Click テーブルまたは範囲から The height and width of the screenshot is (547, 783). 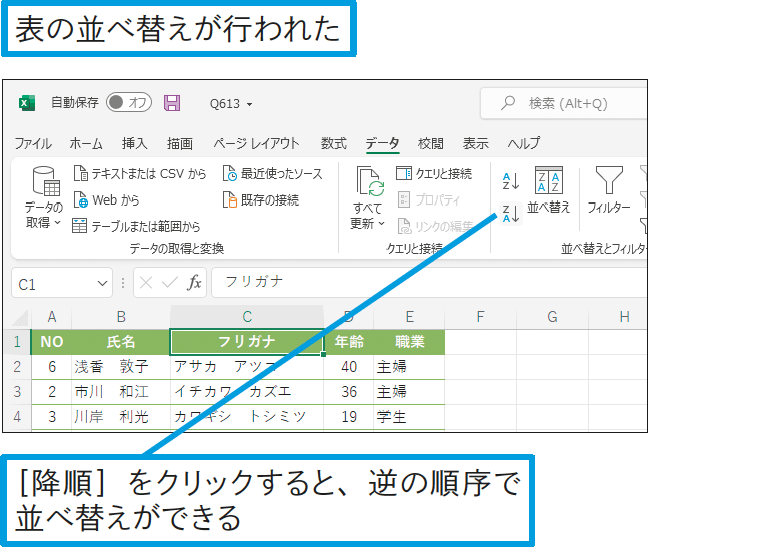click(x=136, y=226)
